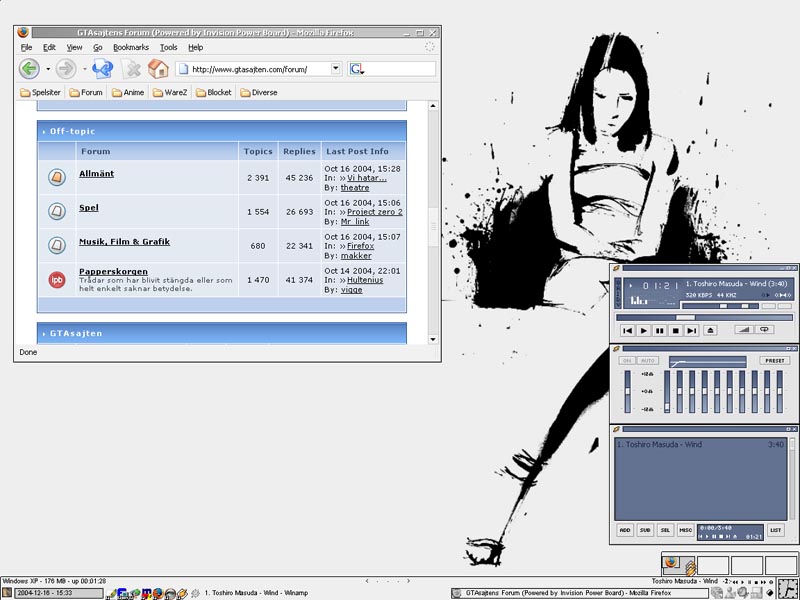Screen dimensions: 800x600
Task: Click the Reload page icon in Firefox
Action: click(x=103, y=69)
